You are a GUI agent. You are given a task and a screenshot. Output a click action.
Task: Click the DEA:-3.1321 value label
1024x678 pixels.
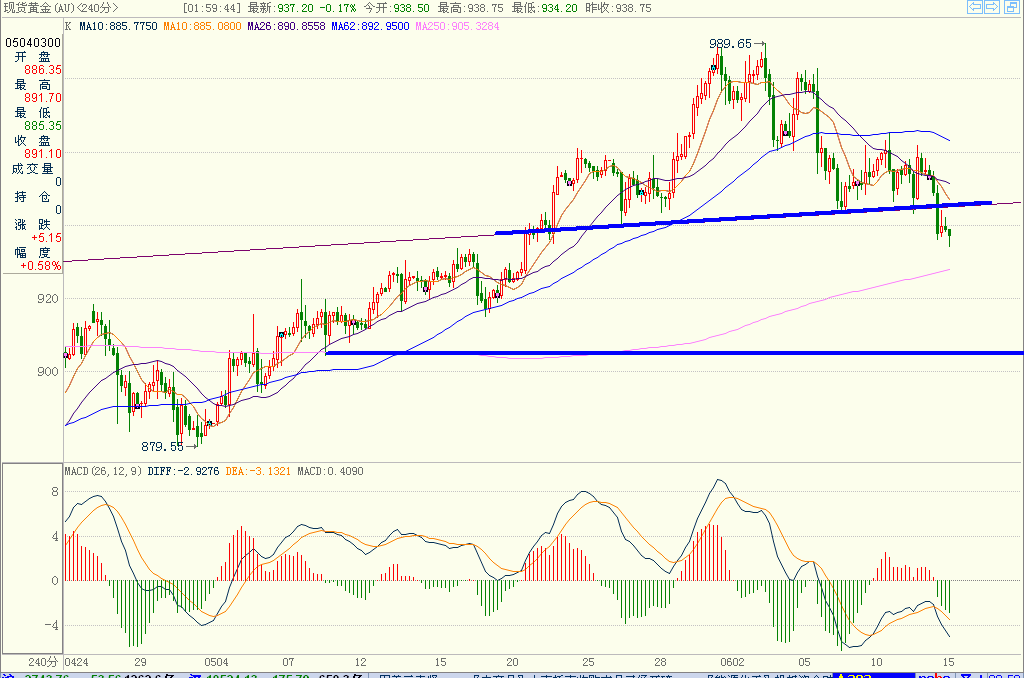pyautogui.click(x=258, y=471)
